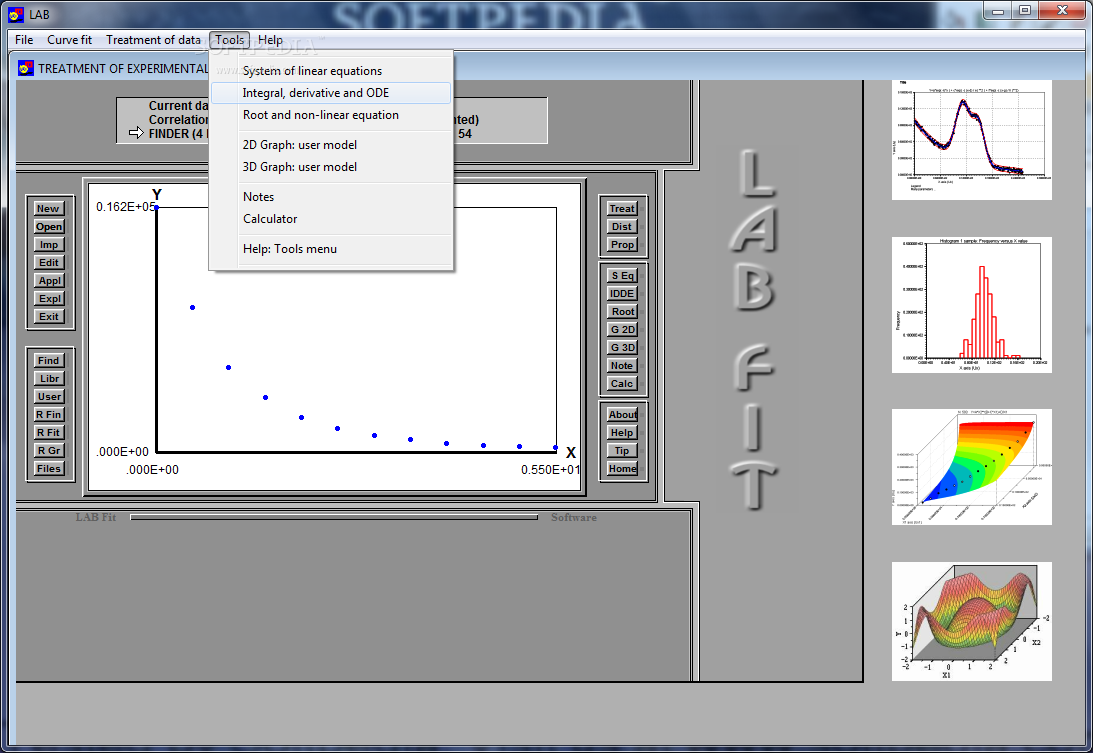Click the blue-red curve fit thumbnail

[x=972, y=140]
